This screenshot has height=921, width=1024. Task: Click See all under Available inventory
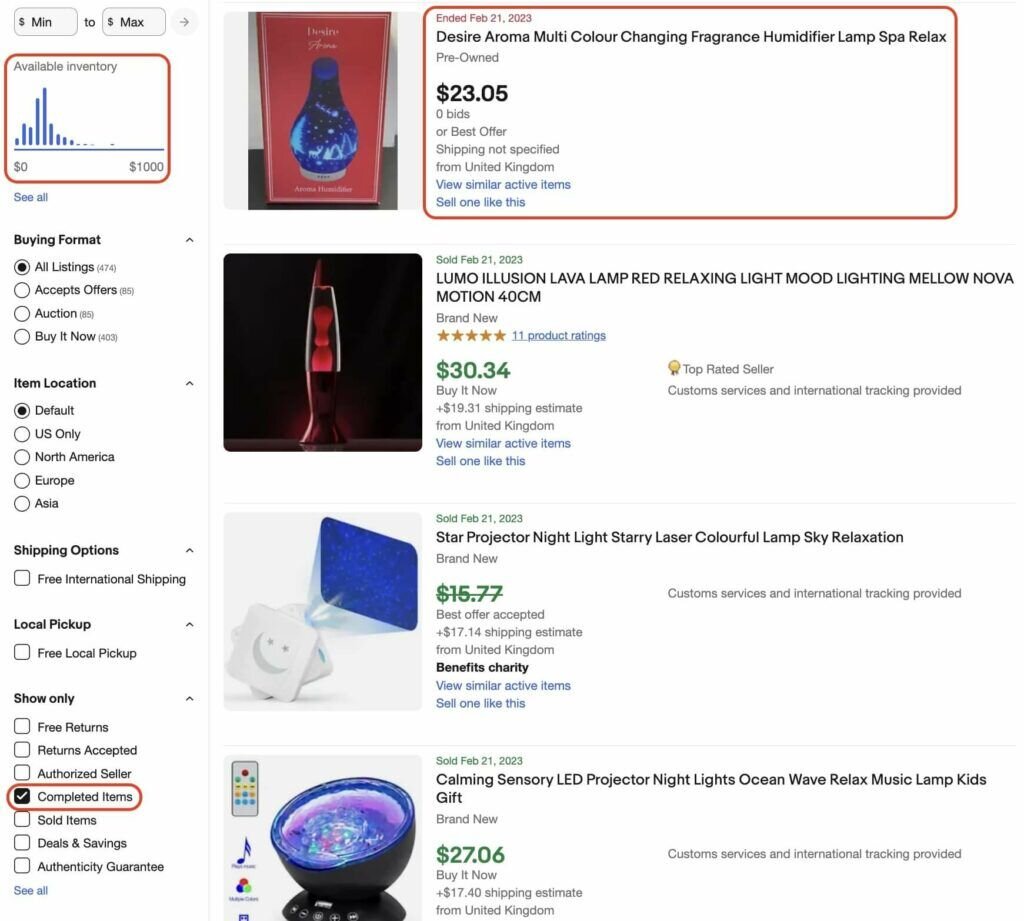click(x=30, y=197)
